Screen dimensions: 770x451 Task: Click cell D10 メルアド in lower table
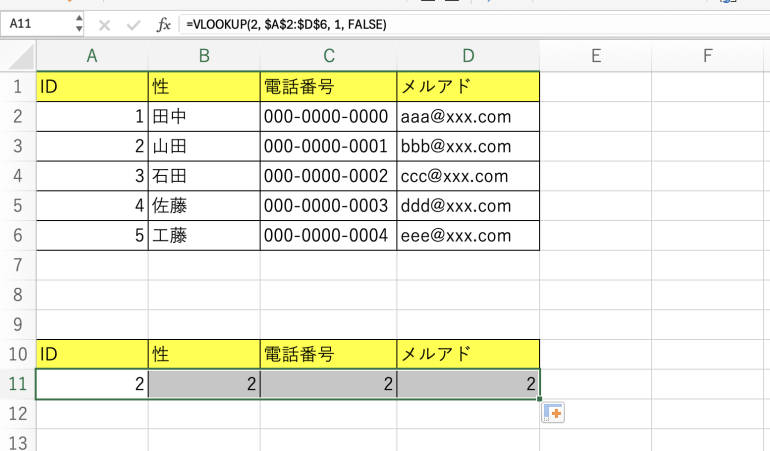pos(468,354)
